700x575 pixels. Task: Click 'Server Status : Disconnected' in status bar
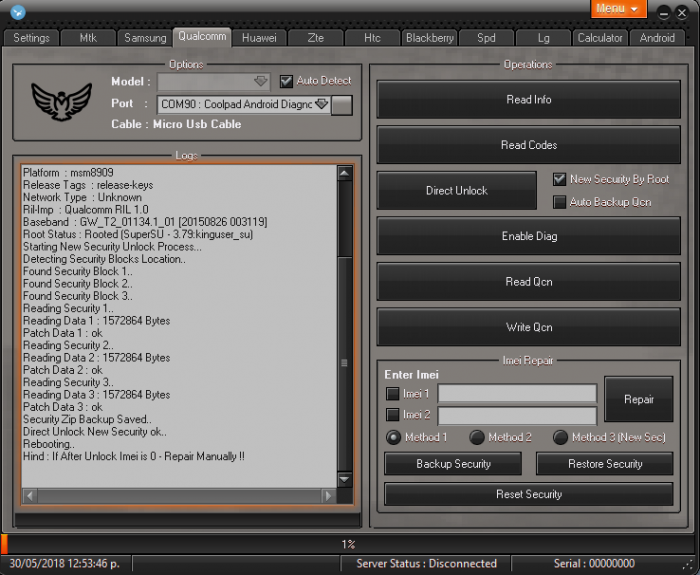click(x=426, y=564)
